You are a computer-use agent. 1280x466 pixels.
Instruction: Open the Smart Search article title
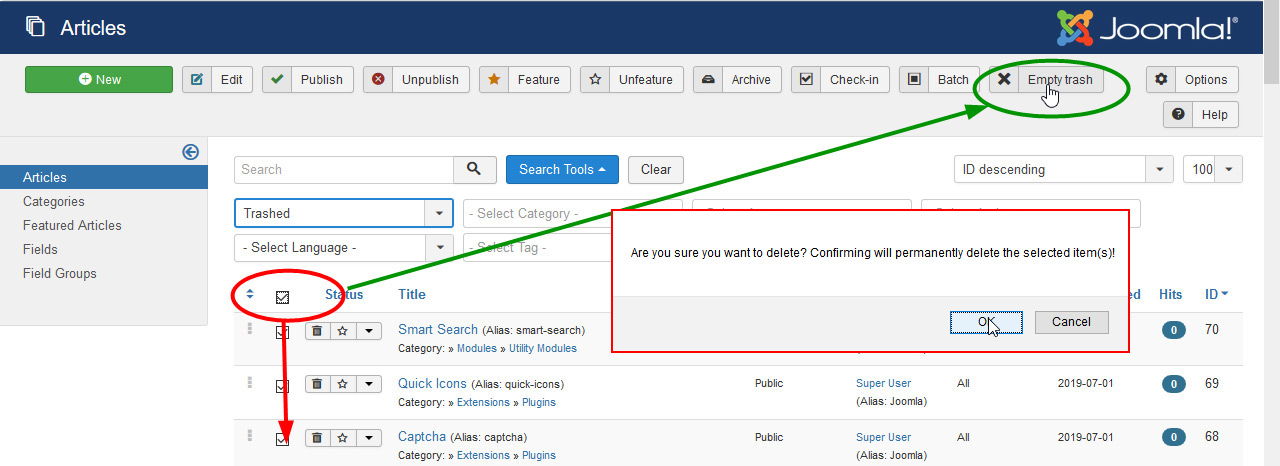pos(438,329)
